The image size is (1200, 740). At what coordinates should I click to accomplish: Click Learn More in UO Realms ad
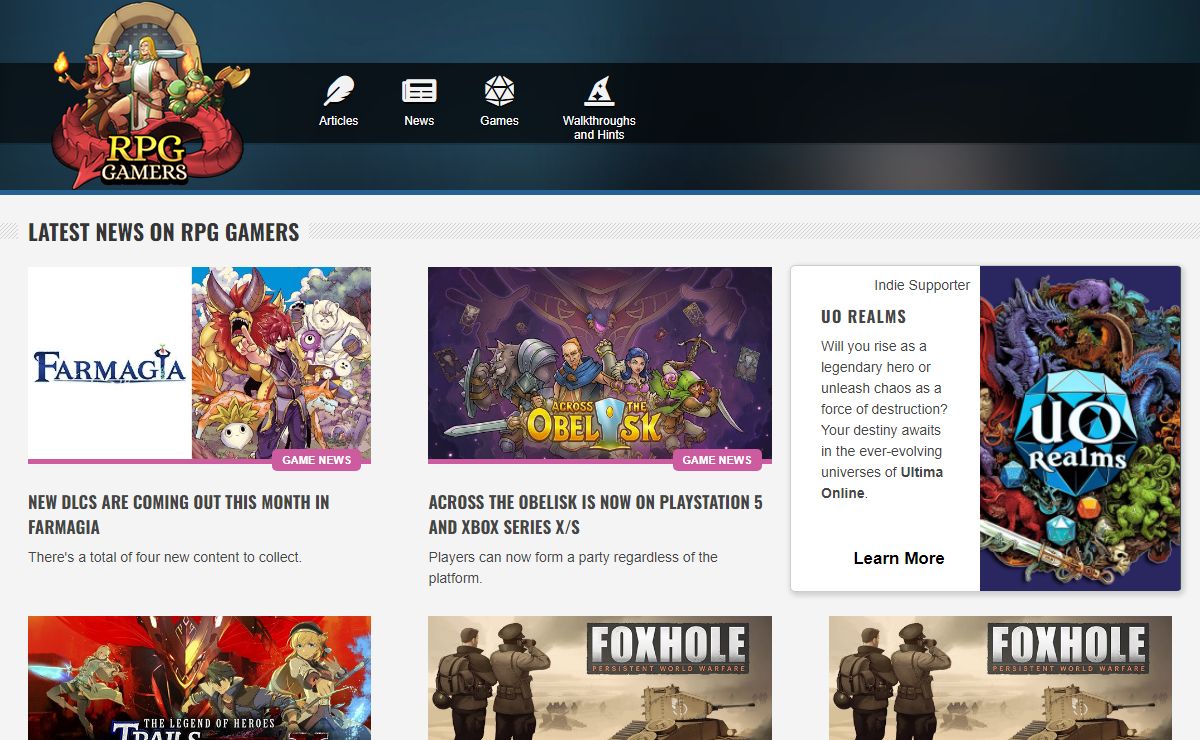(x=898, y=558)
